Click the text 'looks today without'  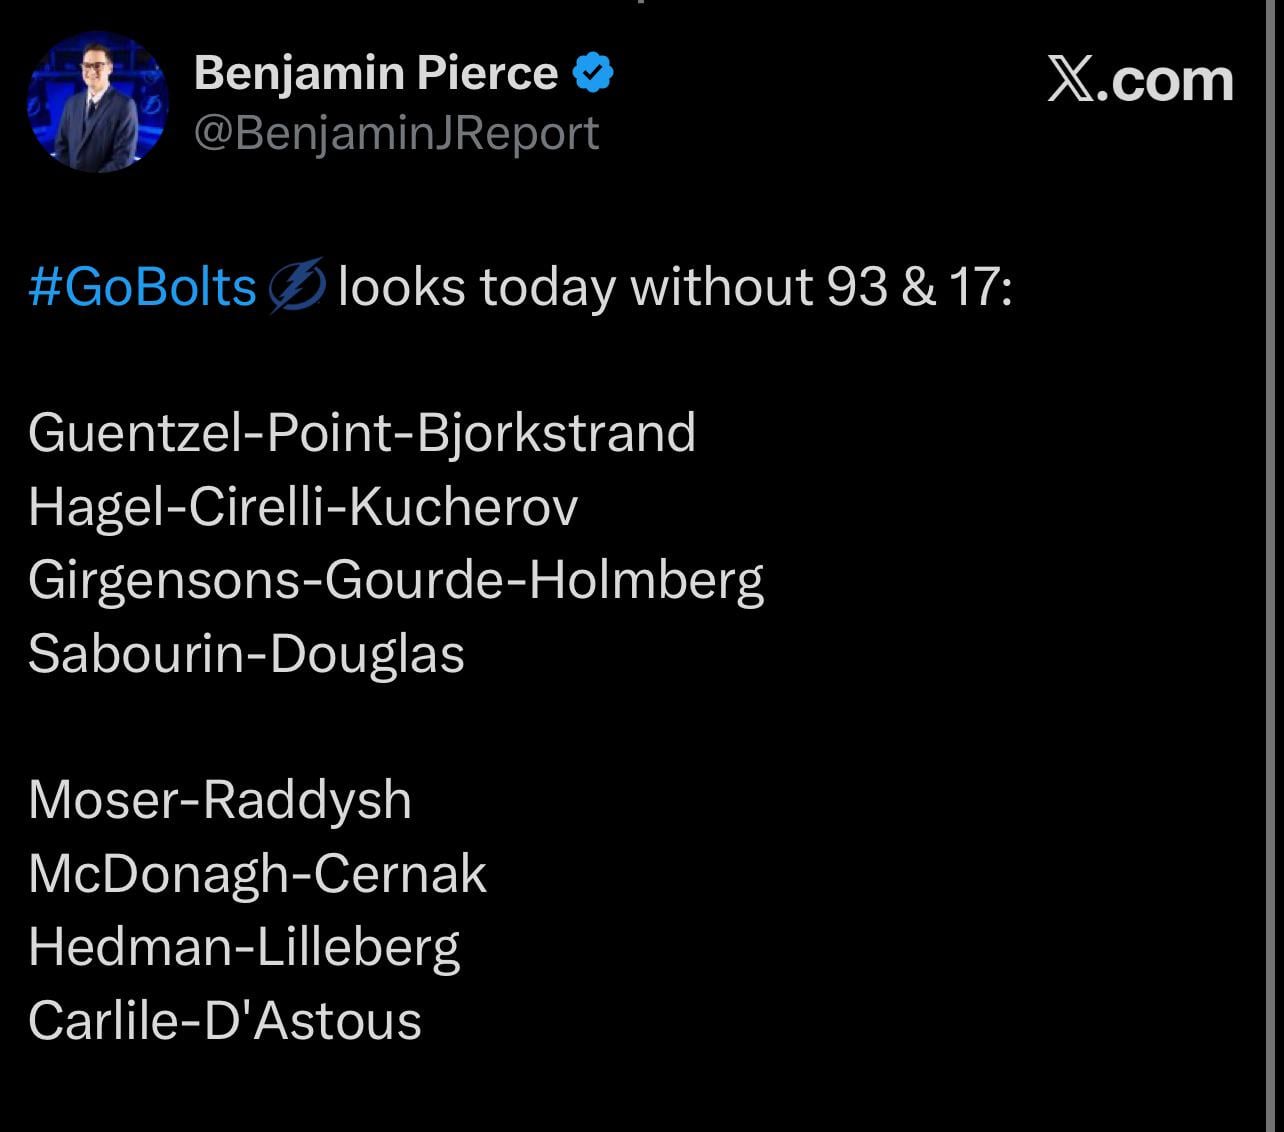click(575, 288)
